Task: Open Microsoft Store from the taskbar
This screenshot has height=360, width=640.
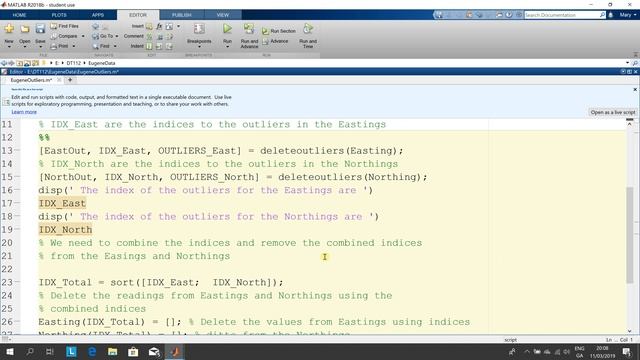Action: pyautogui.click(x=133, y=351)
